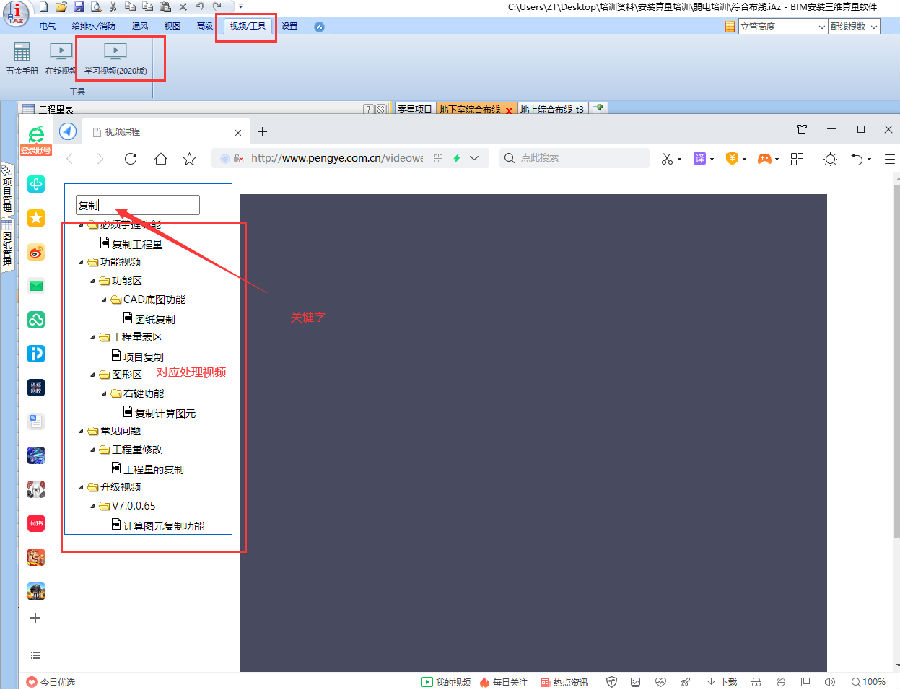Bookmark the page with the star icon
Viewport: 900px width, 689px height.
[189, 158]
